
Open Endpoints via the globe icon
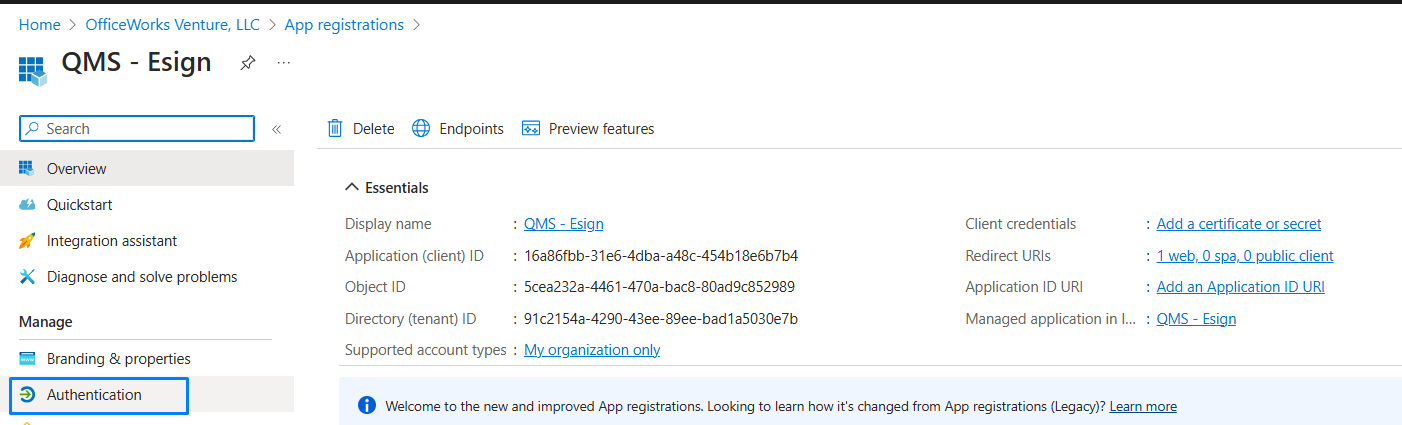(x=421, y=128)
